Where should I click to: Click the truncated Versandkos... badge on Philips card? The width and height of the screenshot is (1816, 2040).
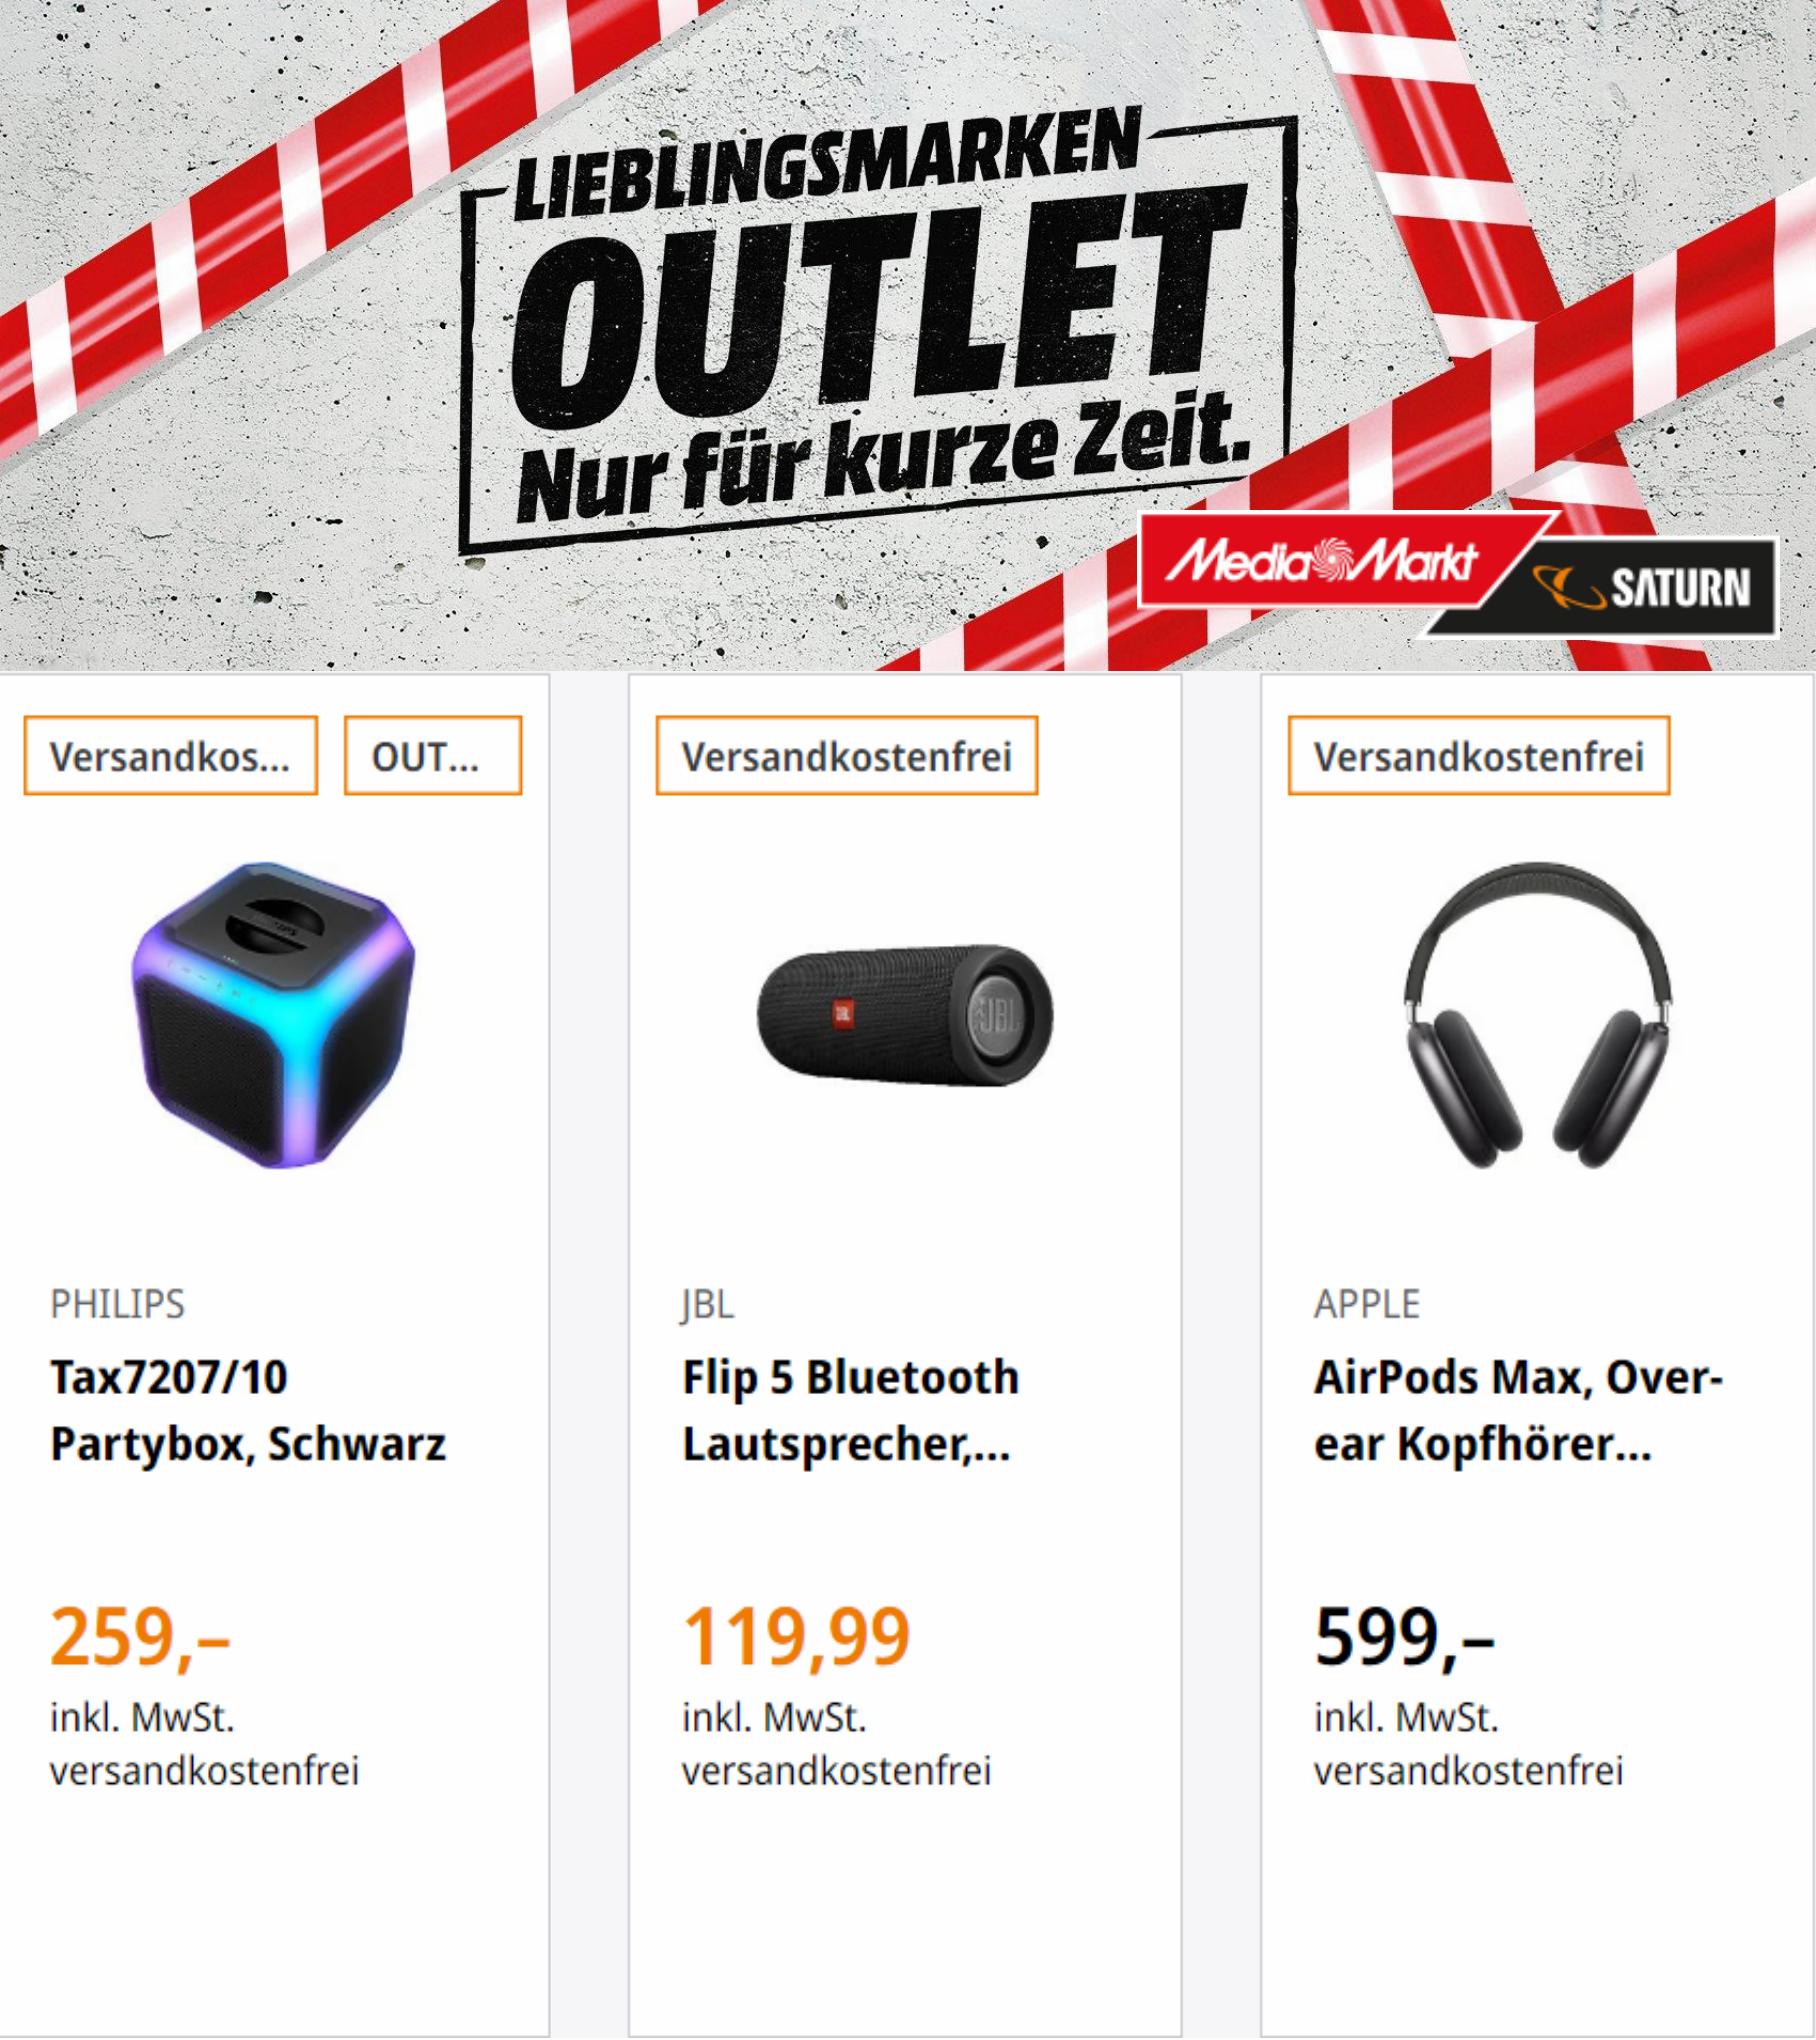pos(170,756)
